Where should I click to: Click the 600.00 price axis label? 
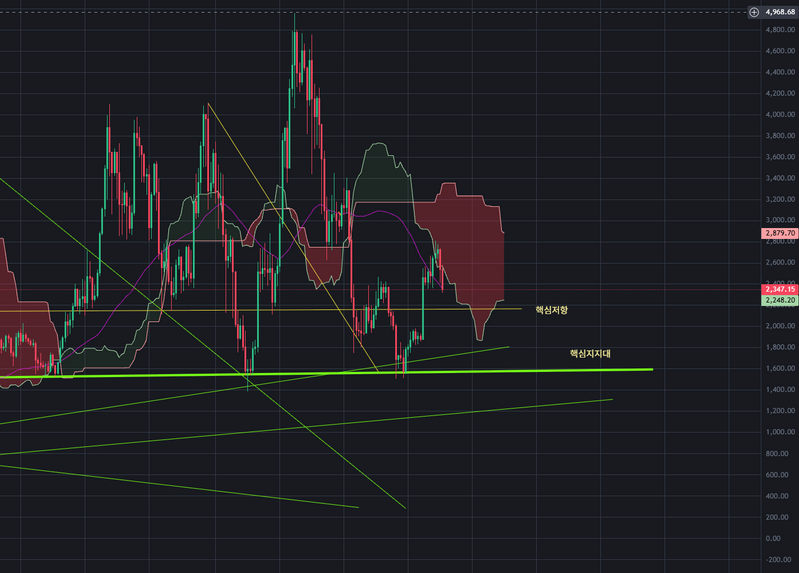[777, 475]
